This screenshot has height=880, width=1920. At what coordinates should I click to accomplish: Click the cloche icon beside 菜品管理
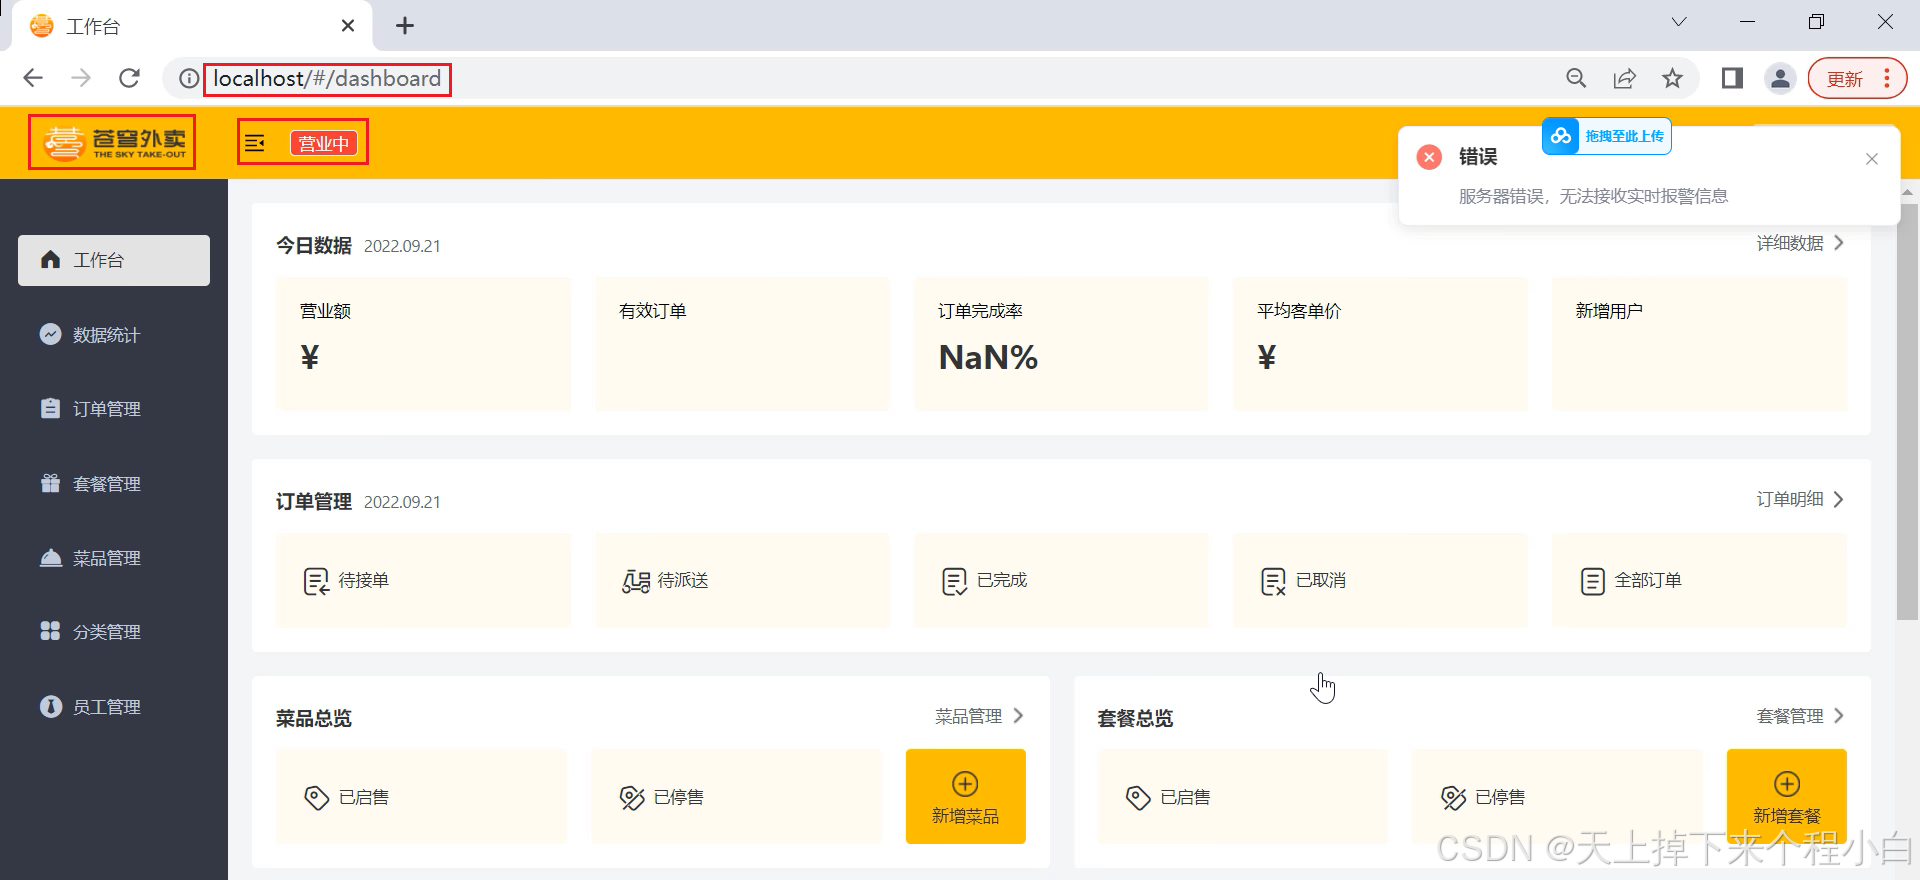50,557
